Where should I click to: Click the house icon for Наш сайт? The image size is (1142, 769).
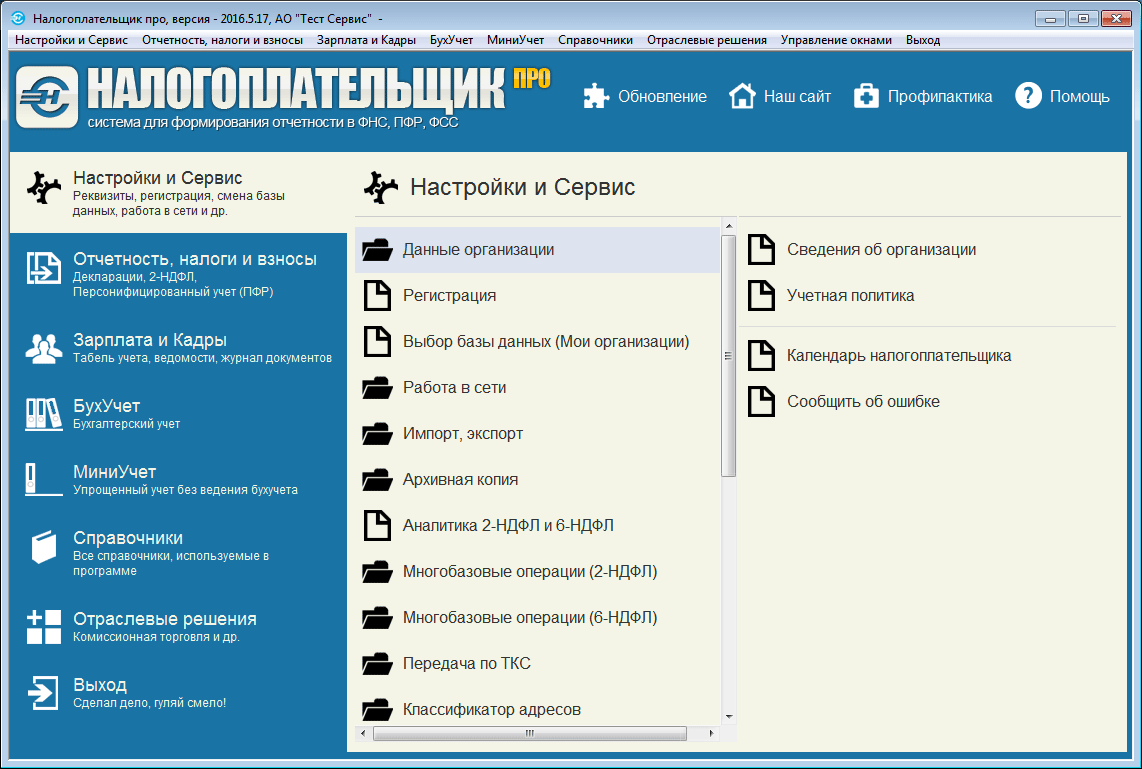pyautogui.click(x=742, y=96)
